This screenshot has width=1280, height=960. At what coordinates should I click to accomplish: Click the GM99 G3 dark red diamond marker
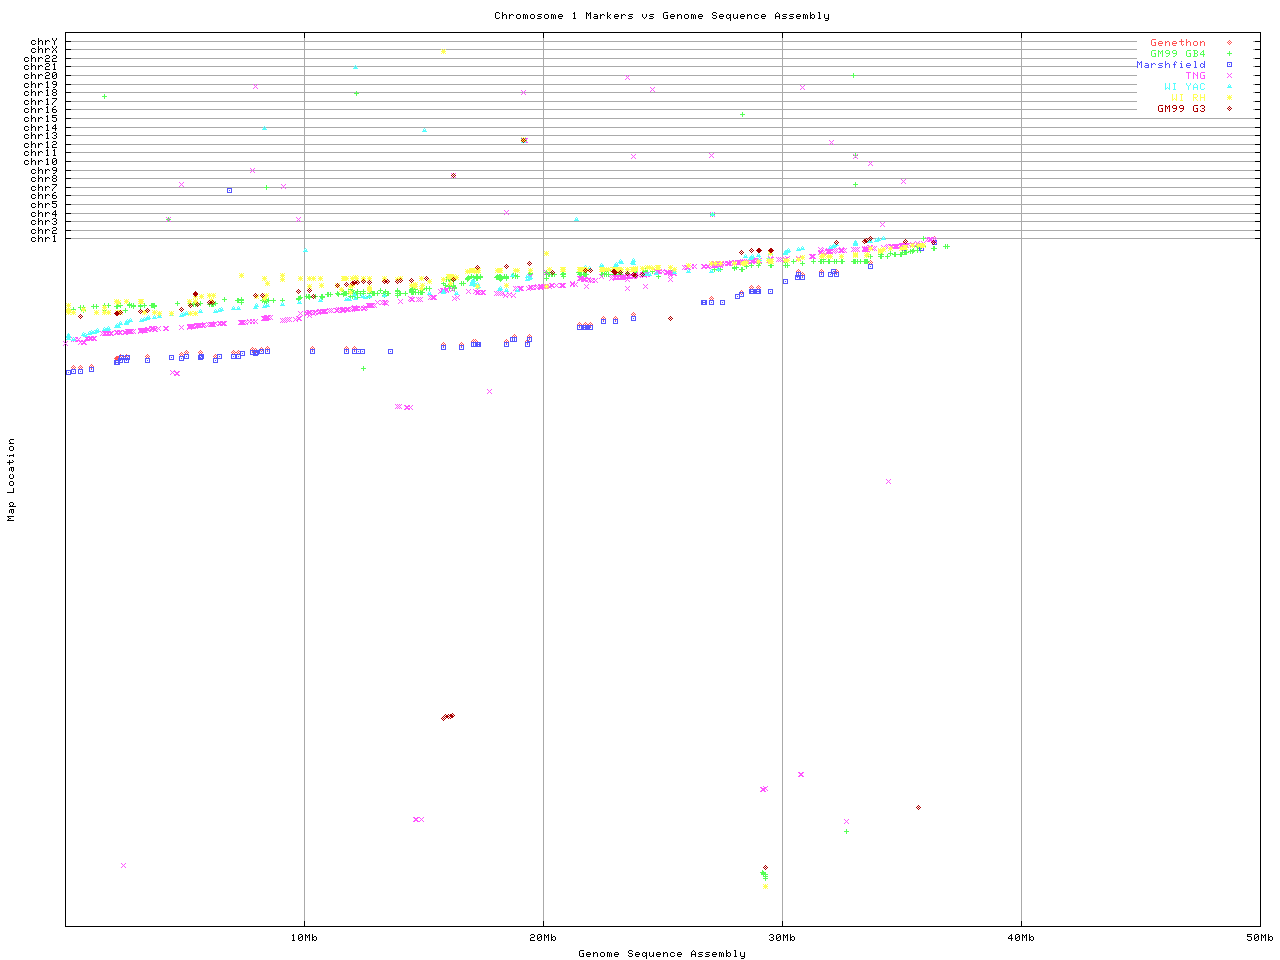point(1229,109)
